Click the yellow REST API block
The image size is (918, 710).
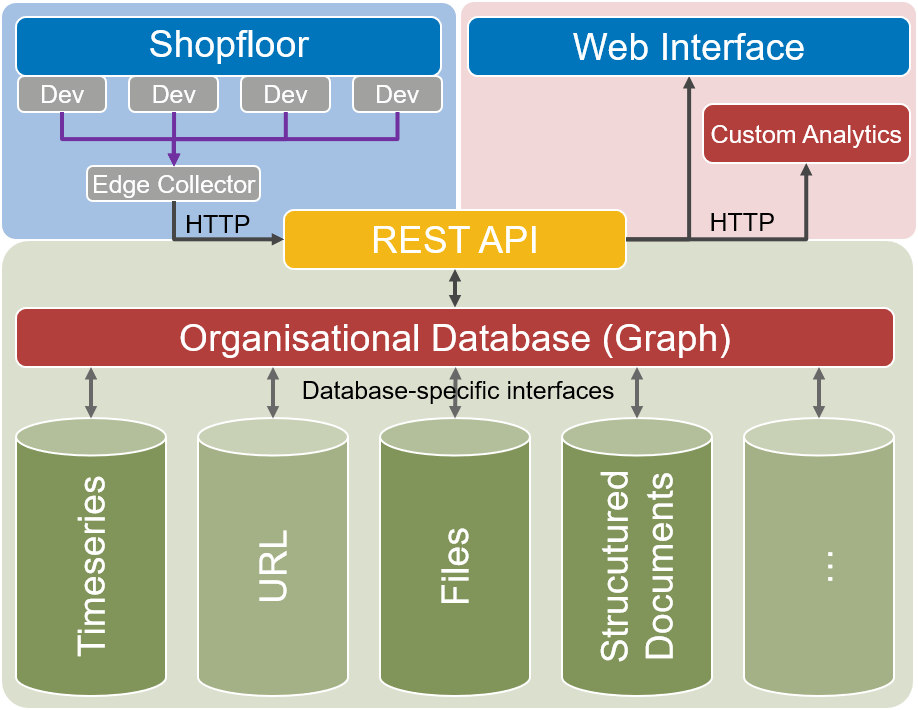pyautogui.click(x=455, y=240)
